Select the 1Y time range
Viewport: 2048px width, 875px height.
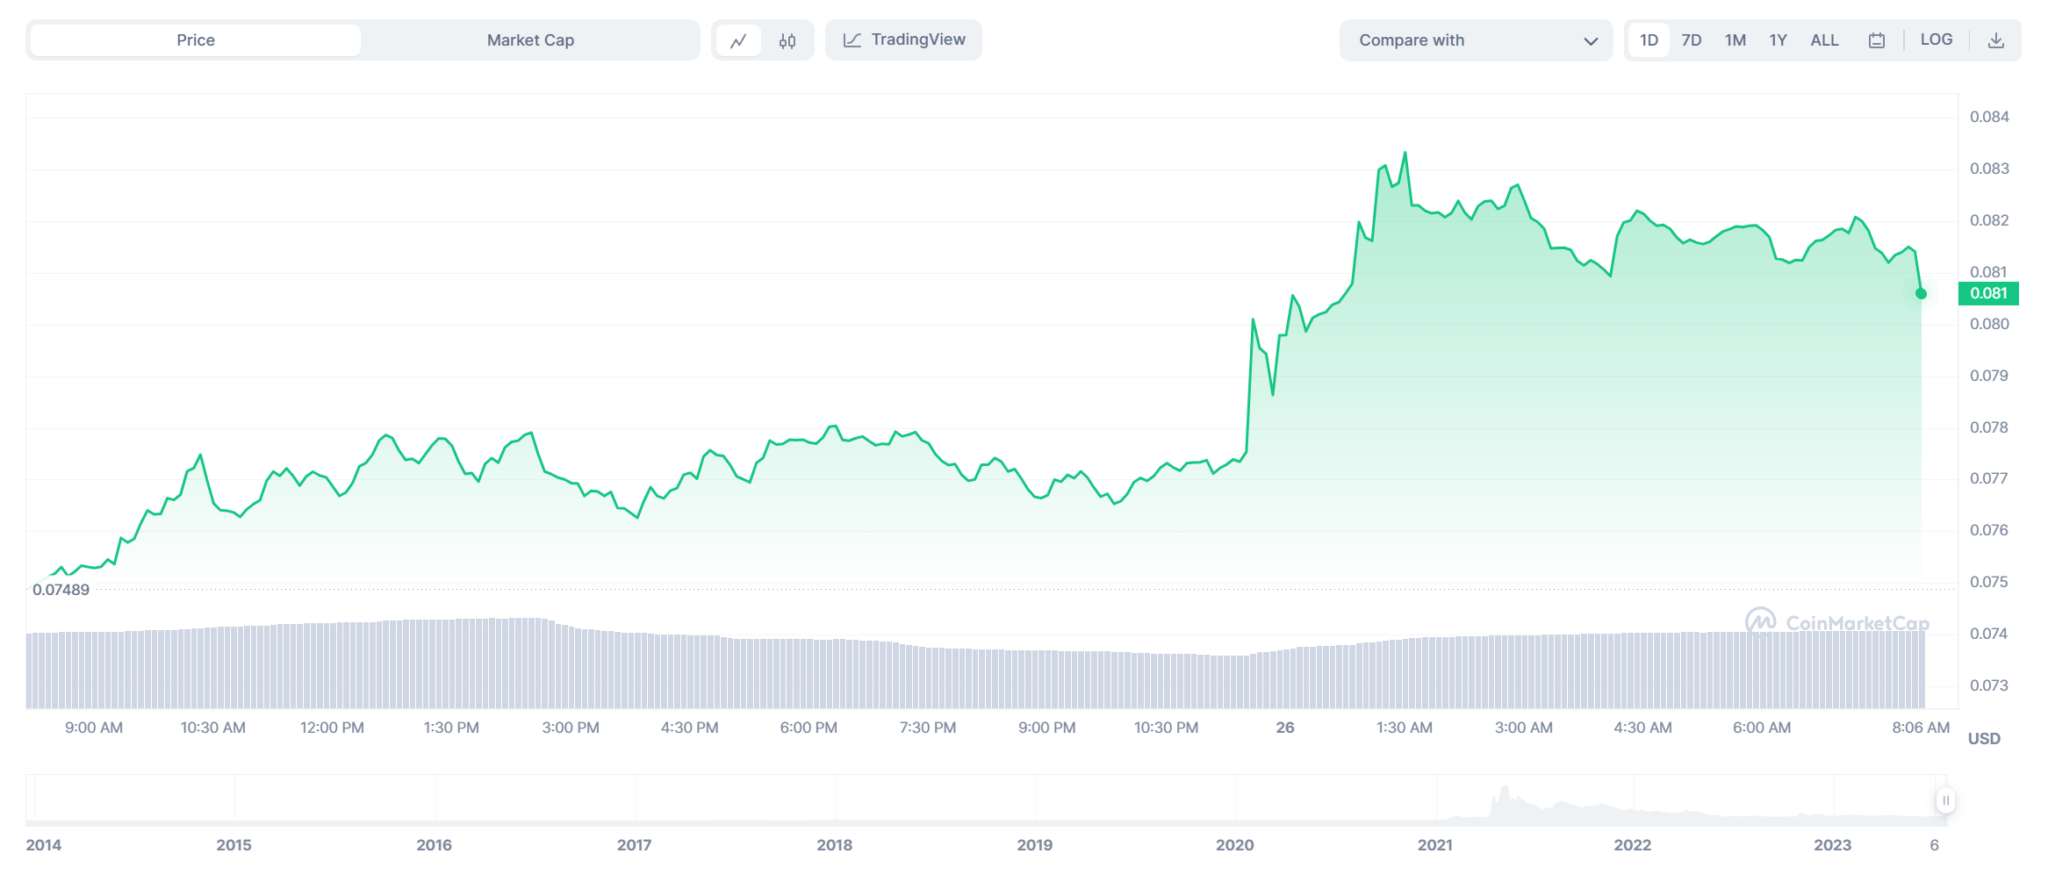(1778, 40)
